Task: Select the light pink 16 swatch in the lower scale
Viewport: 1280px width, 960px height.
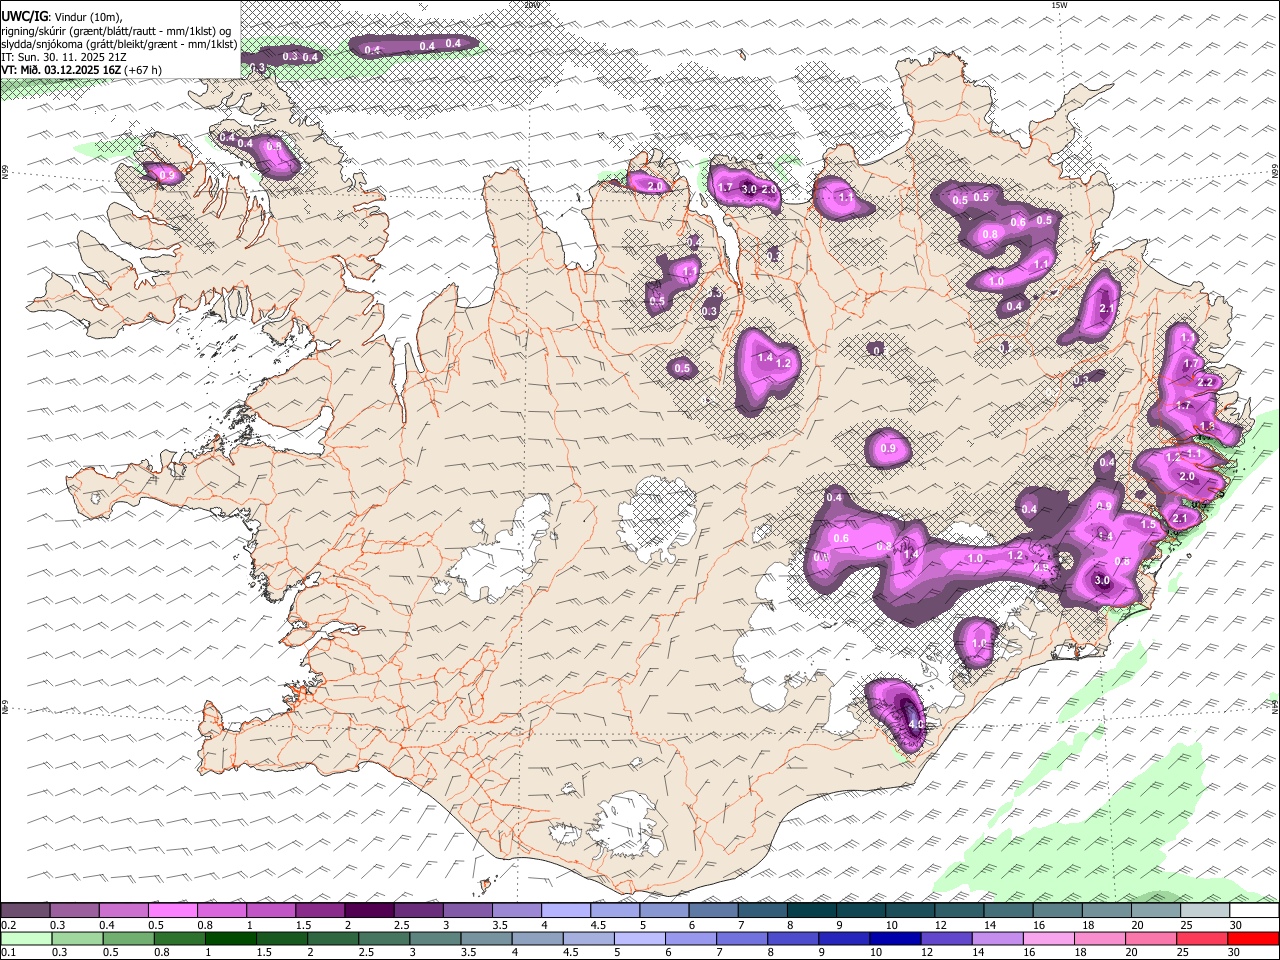Action: [x=1047, y=938]
